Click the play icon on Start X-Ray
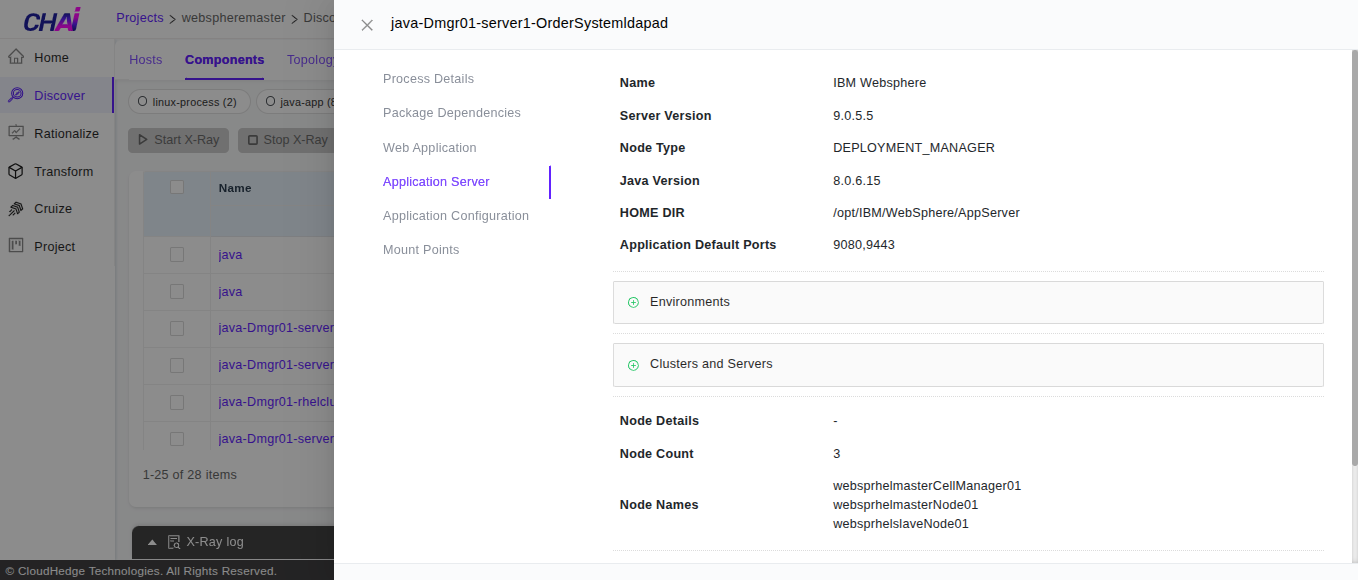Screen dimensions: 1358x580 pos(143,140)
